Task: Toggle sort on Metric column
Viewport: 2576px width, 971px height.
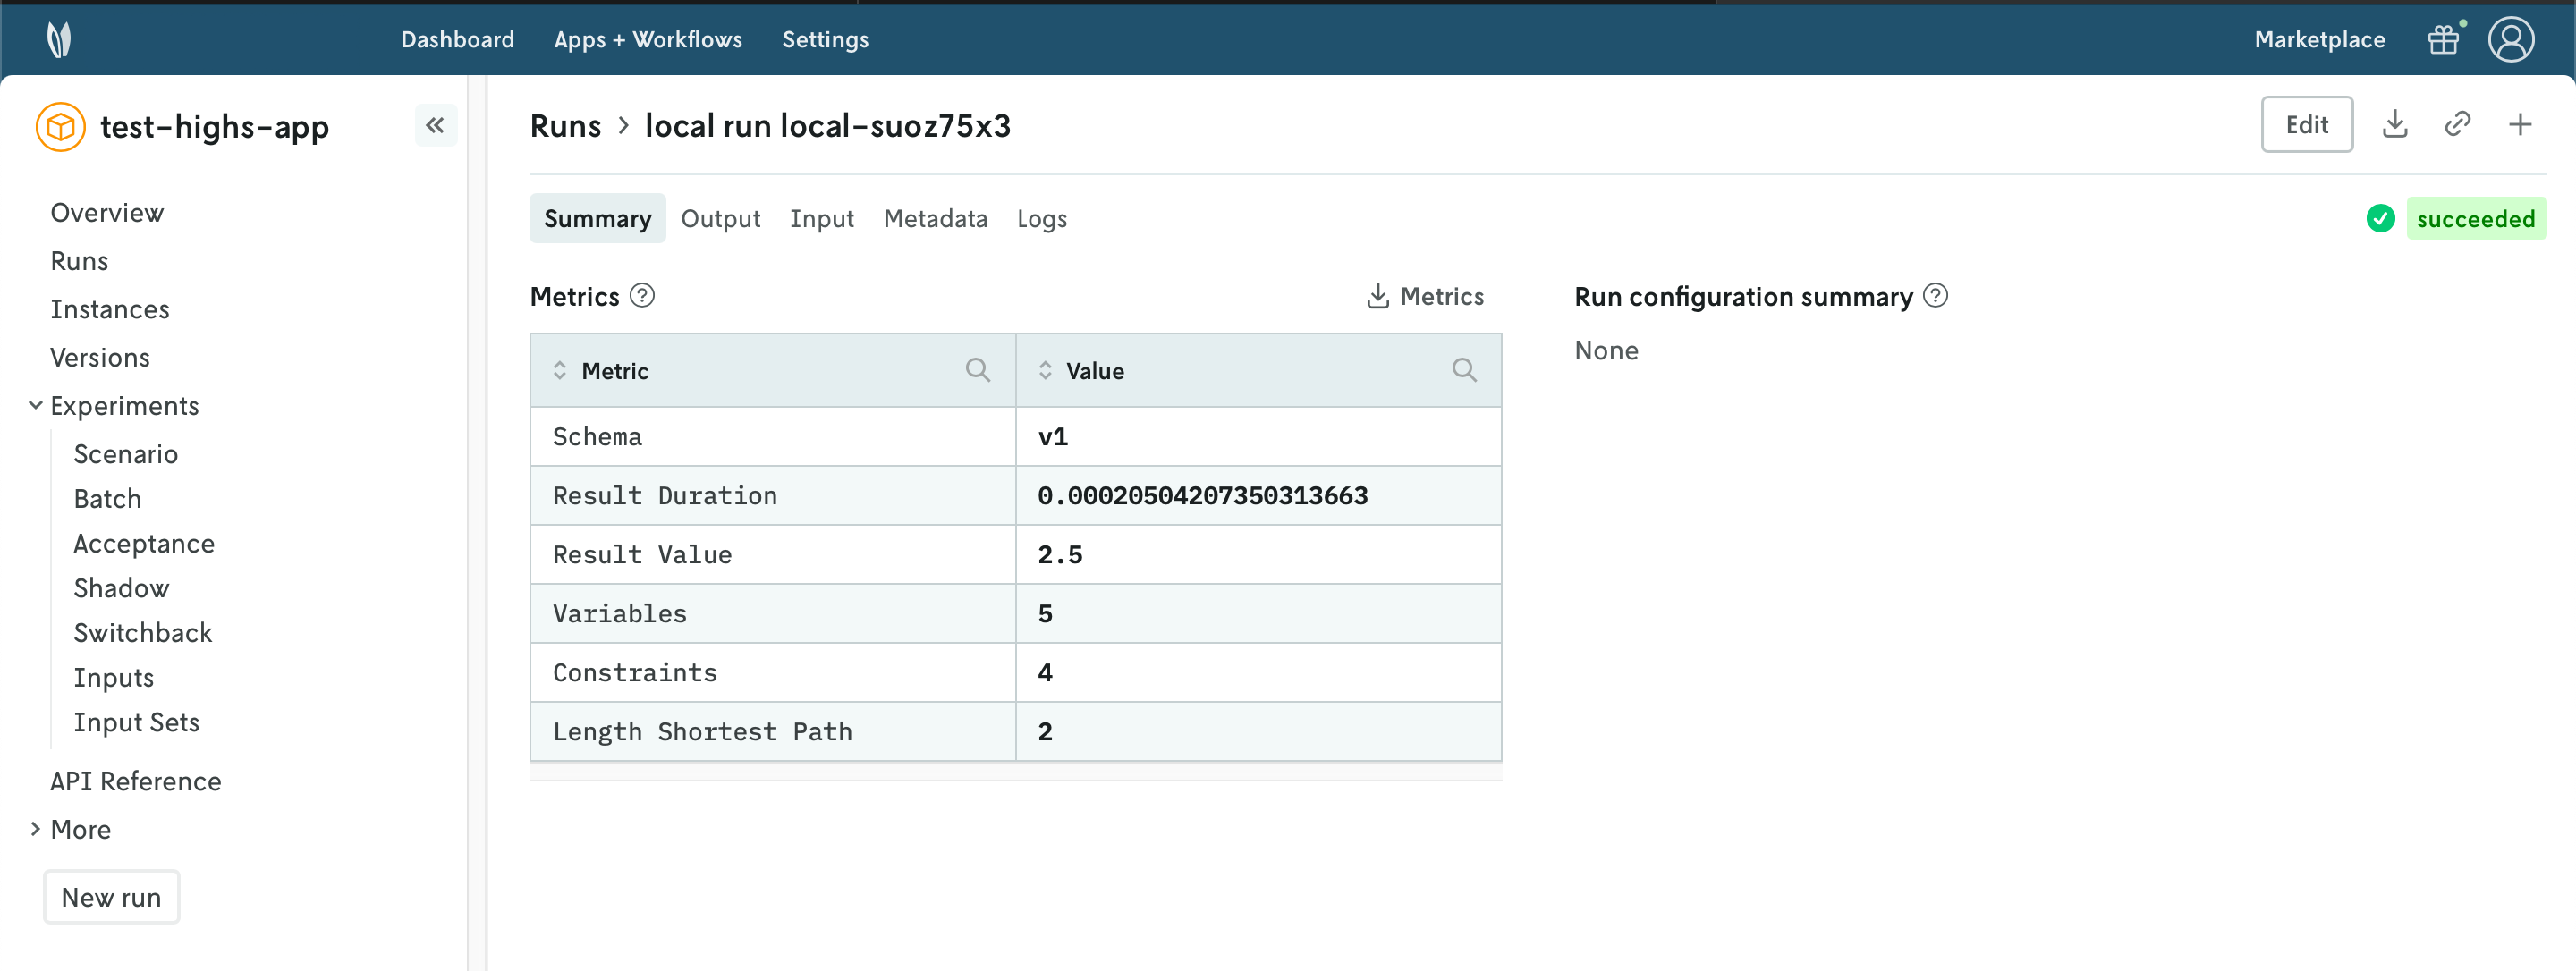Action: pyautogui.click(x=560, y=371)
